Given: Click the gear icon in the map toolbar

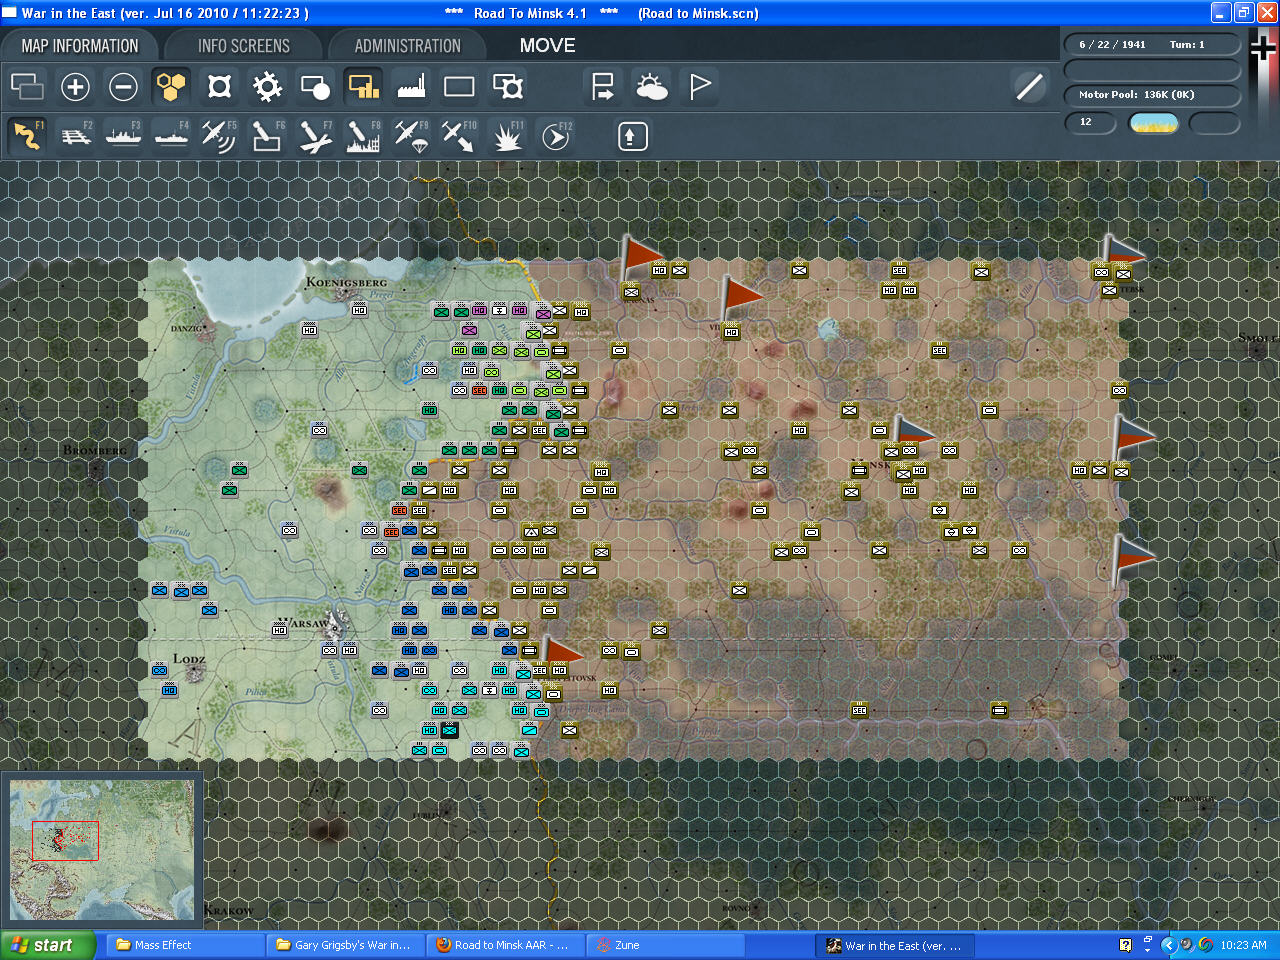Looking at the screenshot, I should coord(267,87).
